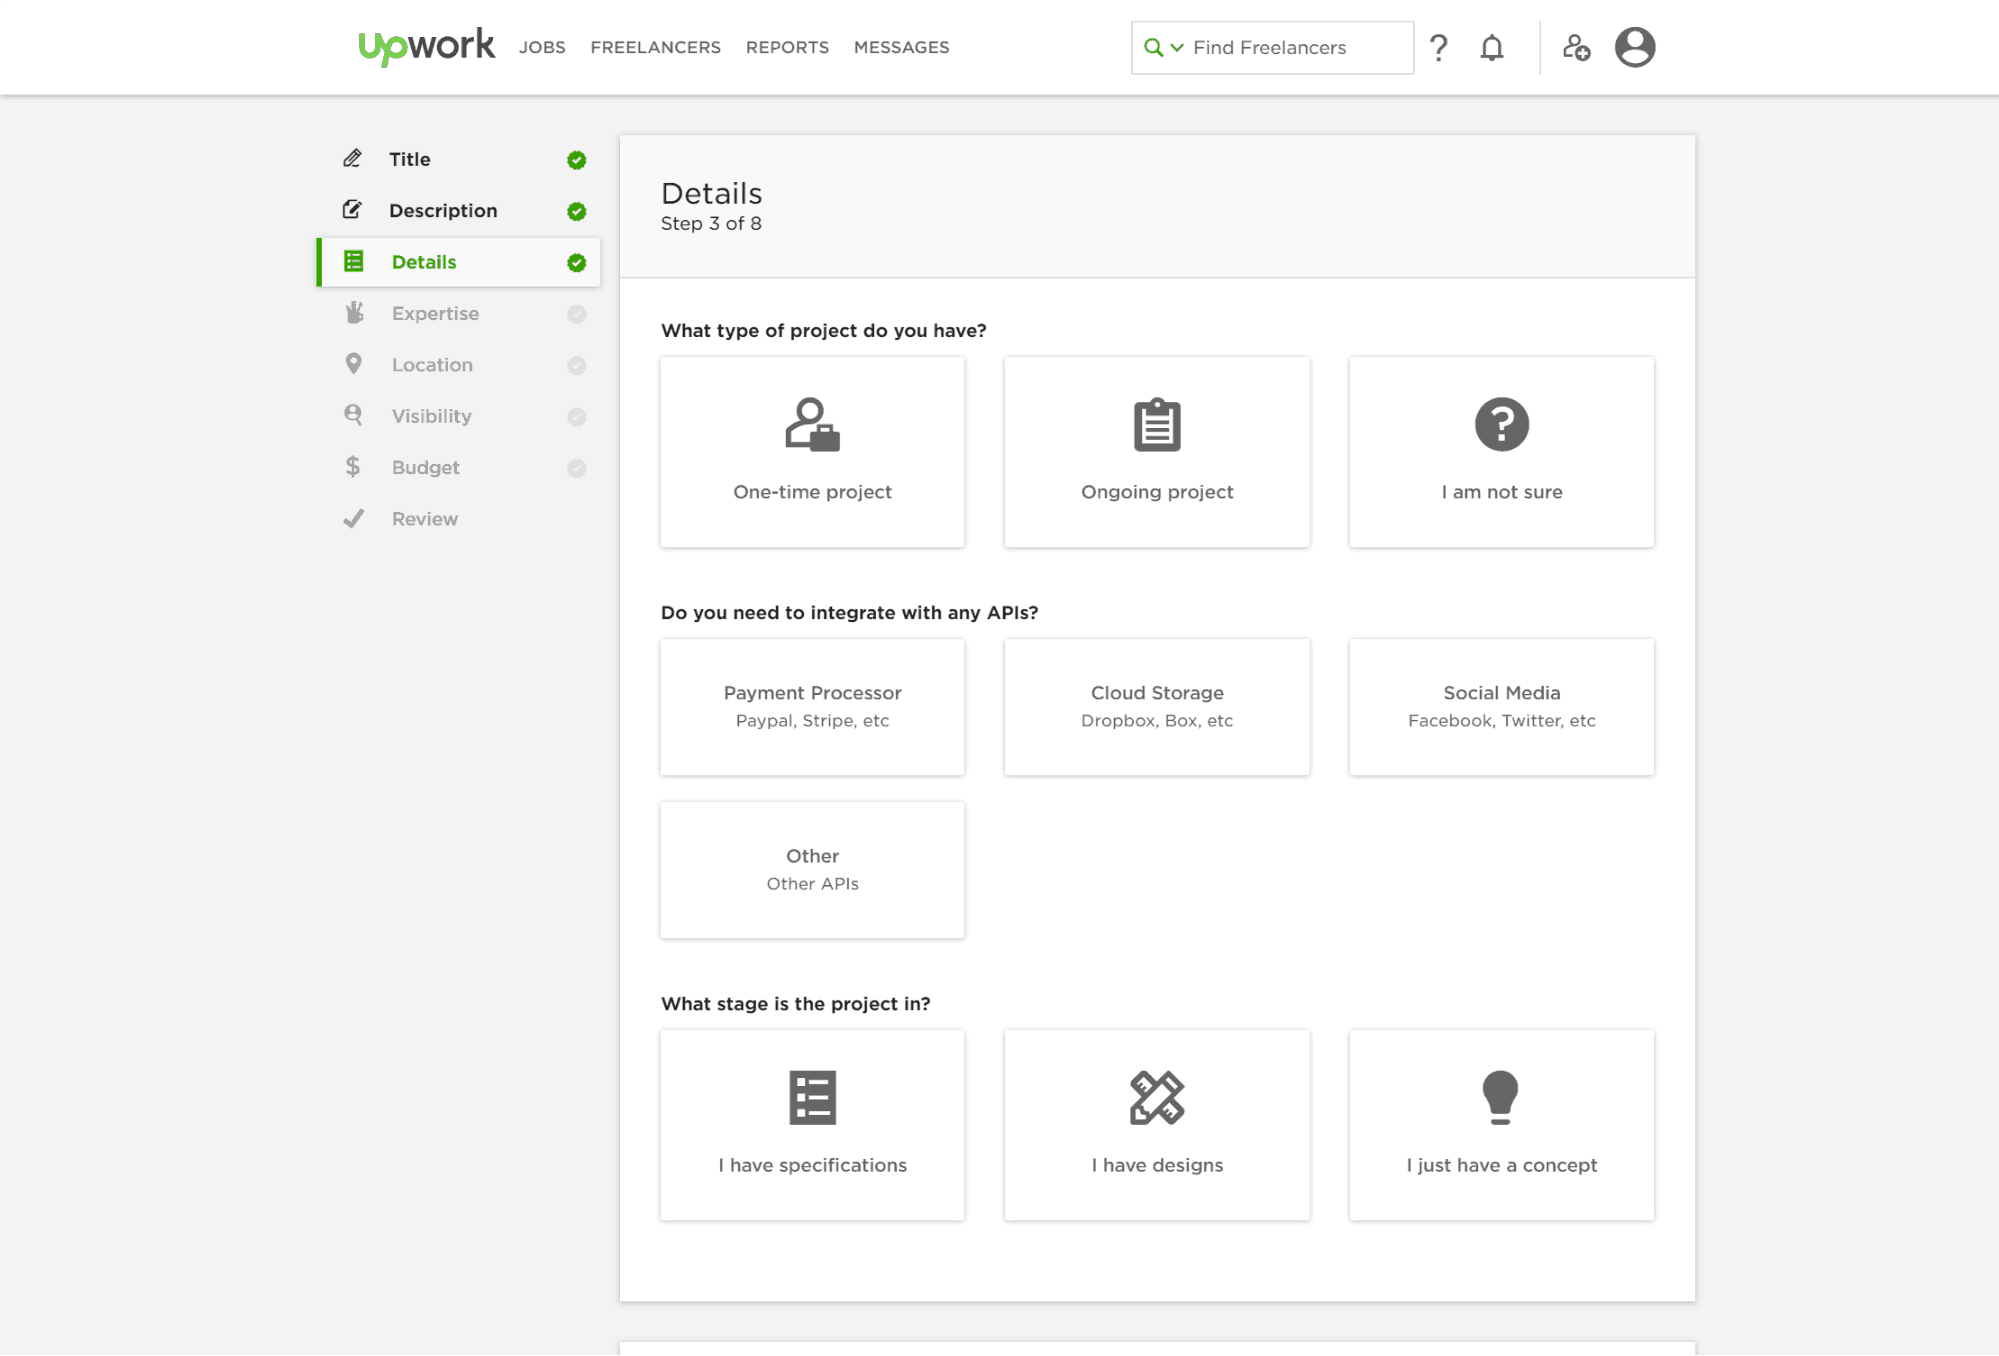Click the green completed check for Description
Screen dimensions: 1999x1356
click(x=576, y=211)
